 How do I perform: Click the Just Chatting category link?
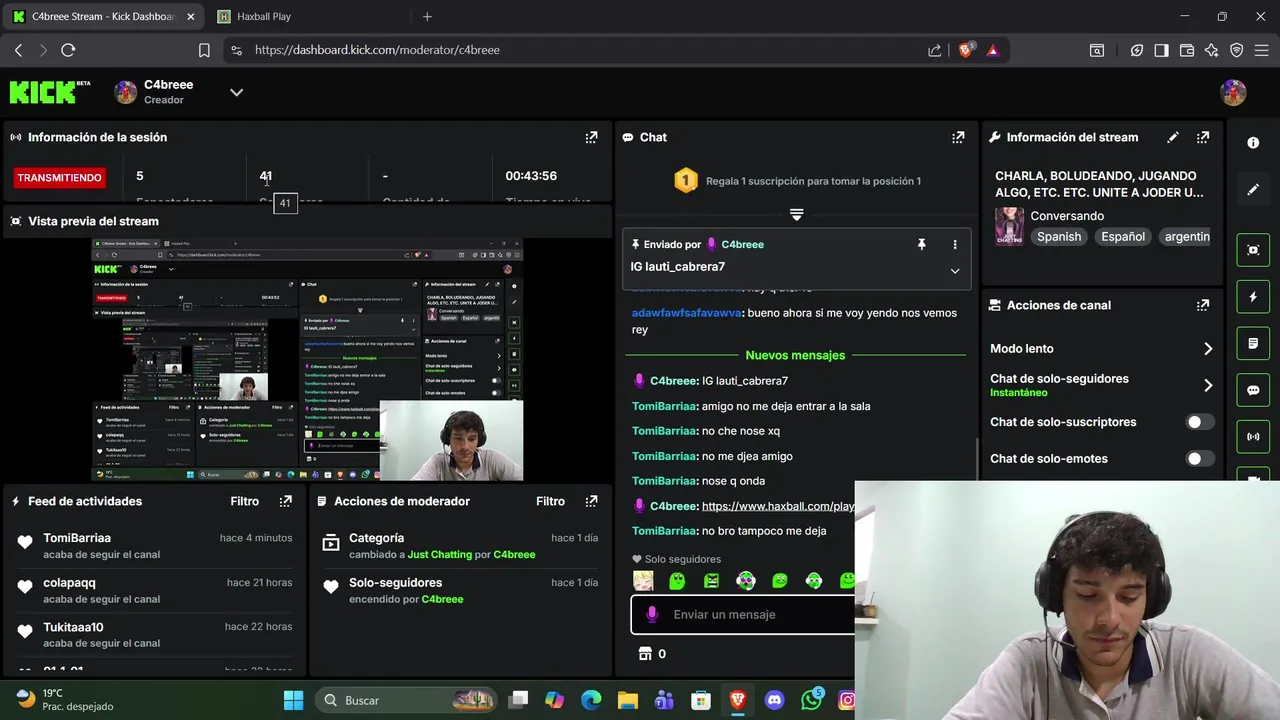click(x=439, y=554)
